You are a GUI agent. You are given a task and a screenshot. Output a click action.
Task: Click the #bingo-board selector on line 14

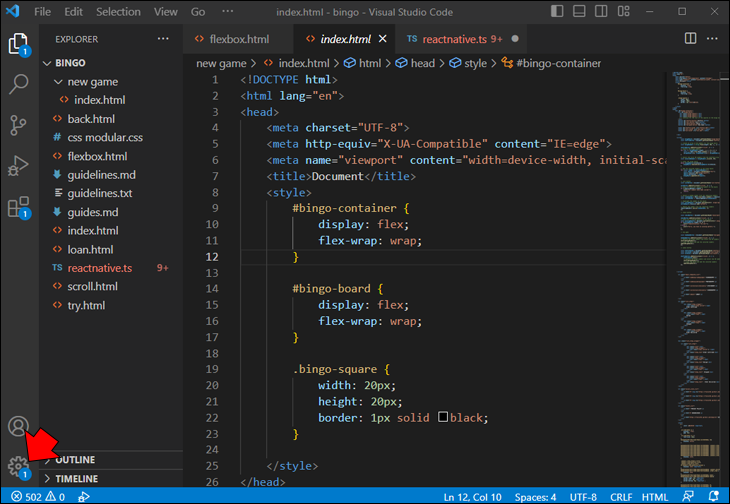(x=331, y=289)
